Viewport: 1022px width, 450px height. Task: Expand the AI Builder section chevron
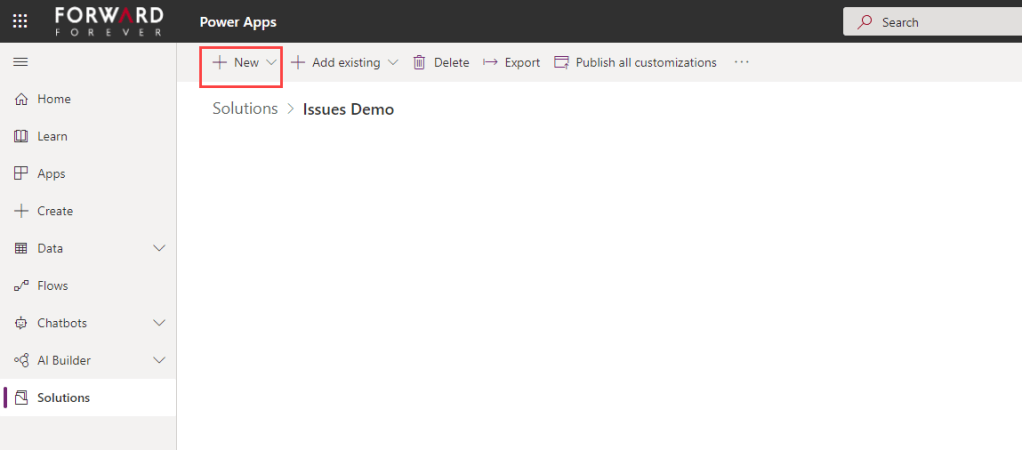point(159,360)
